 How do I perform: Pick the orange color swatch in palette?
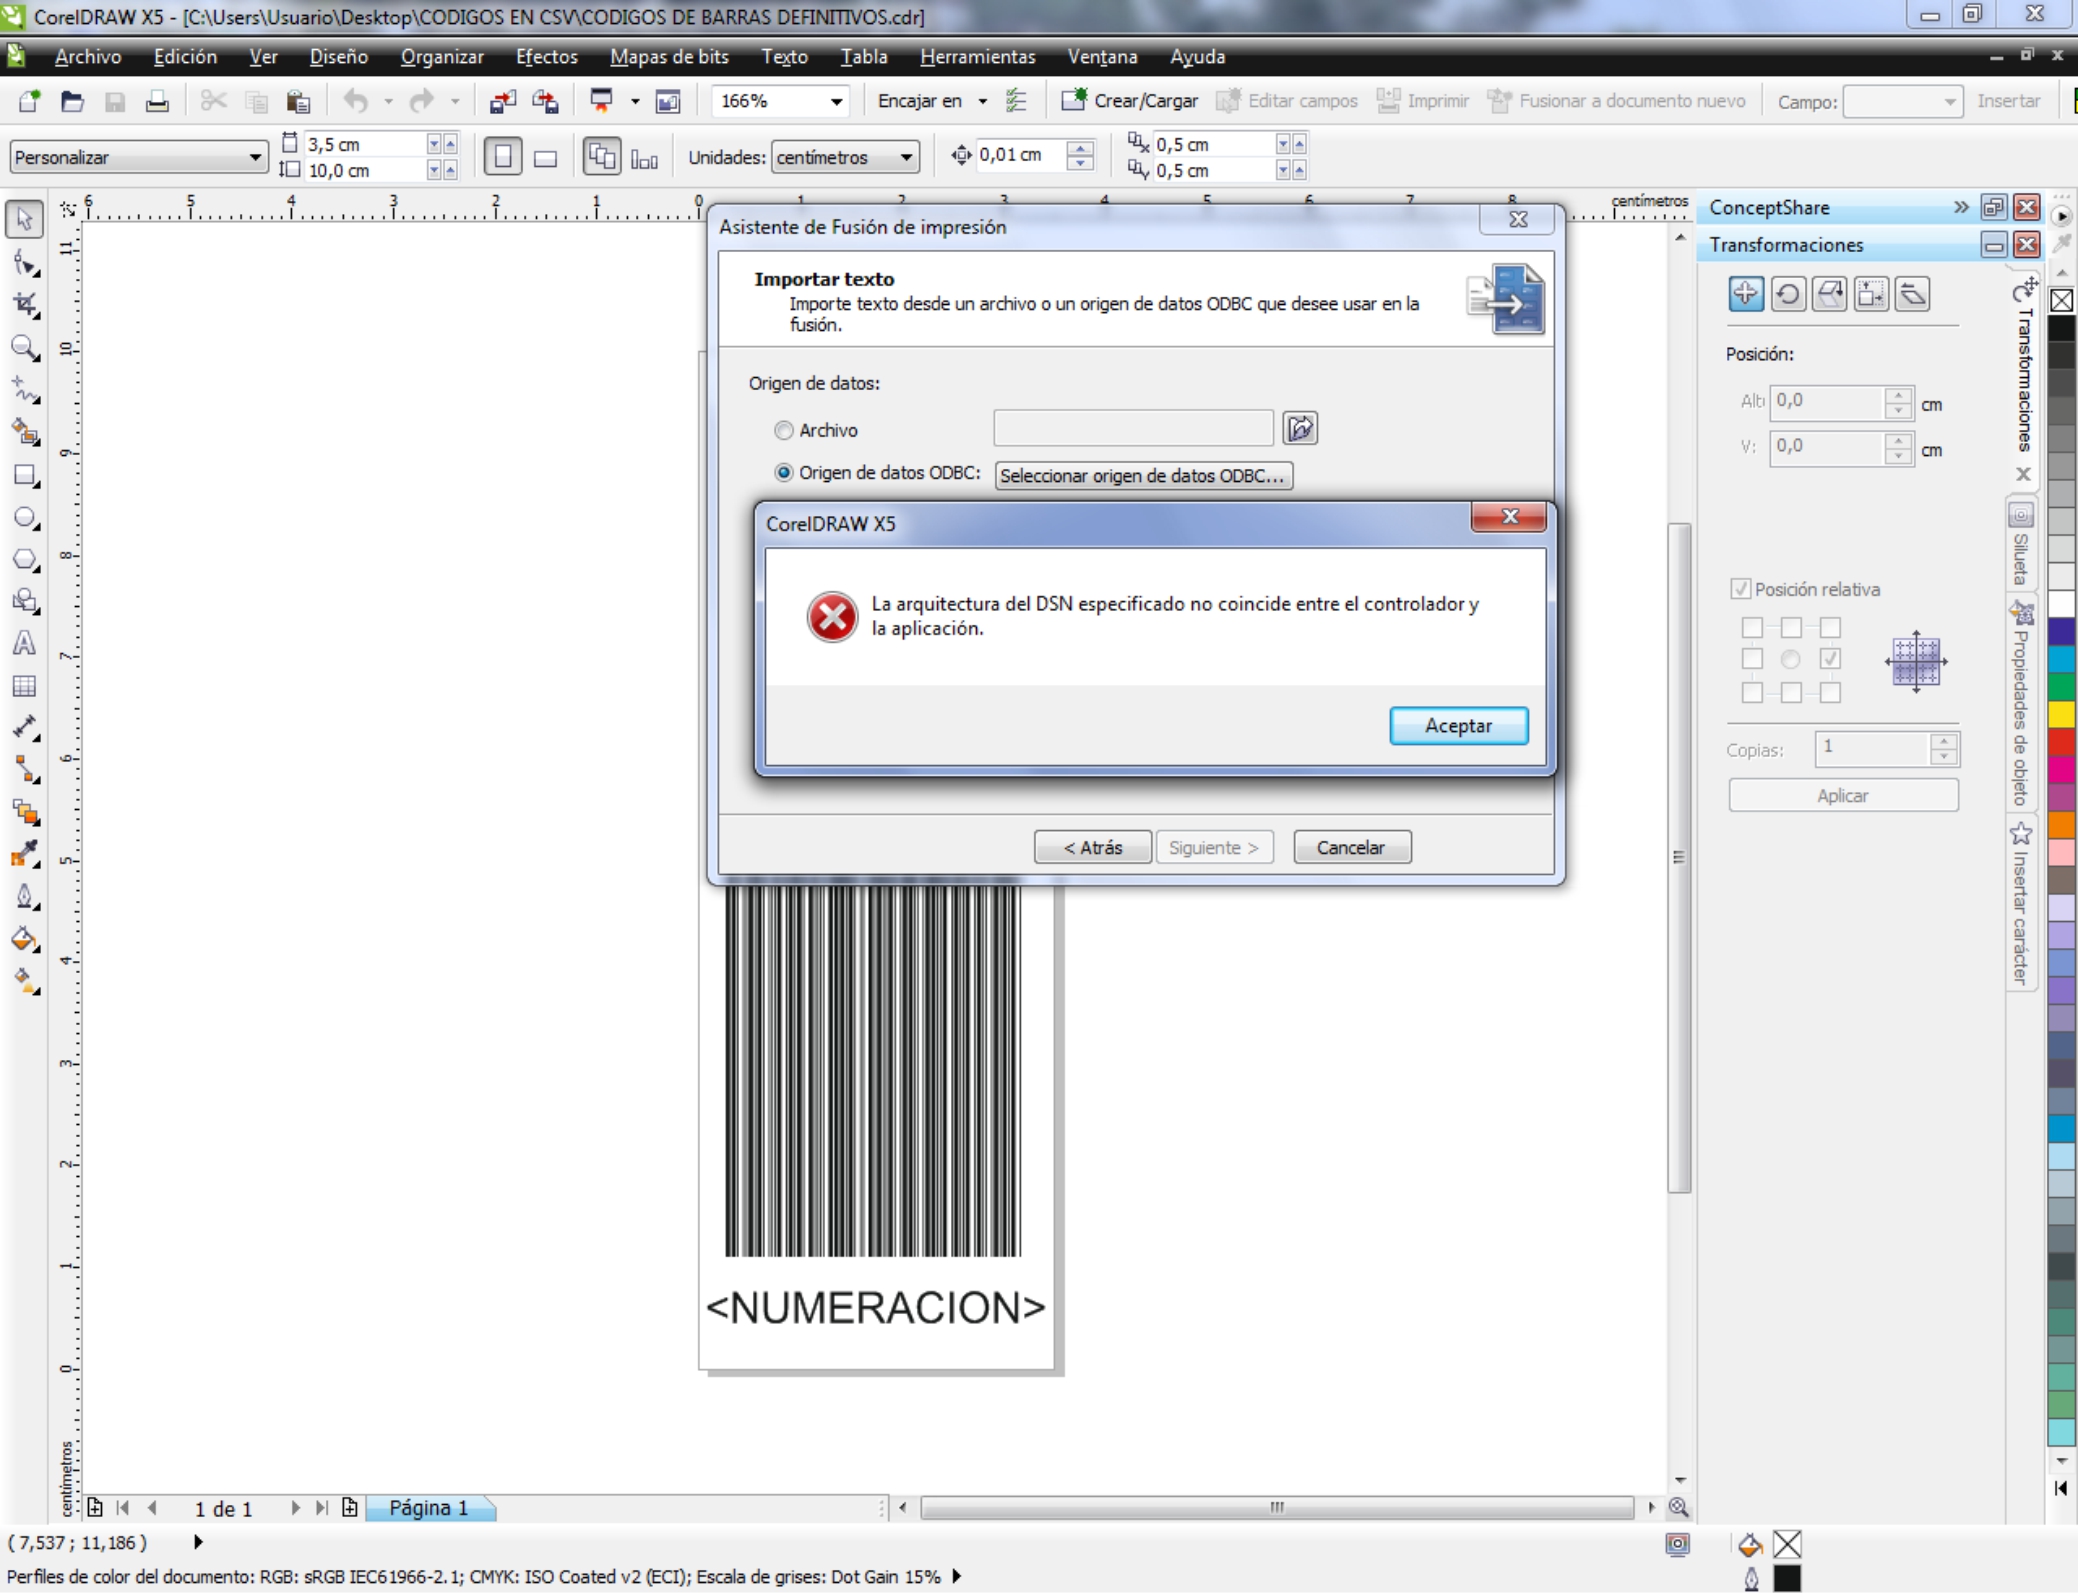(2062, 824)
